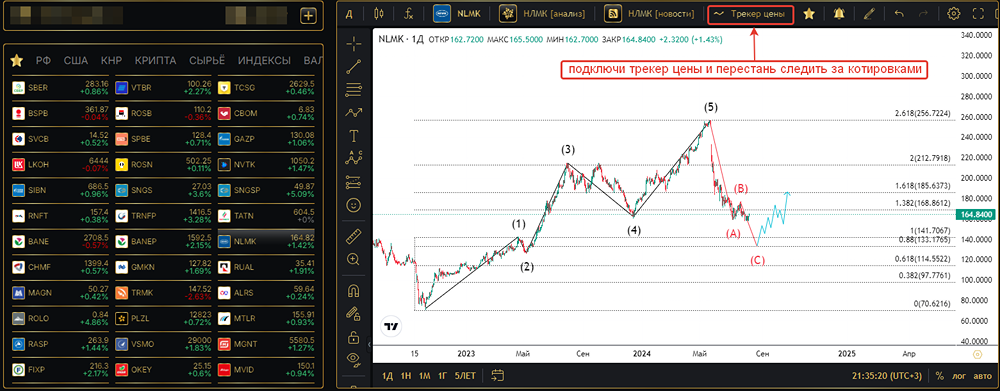
Task: Select NLMK ticker in watchlist
Action: 267,242
